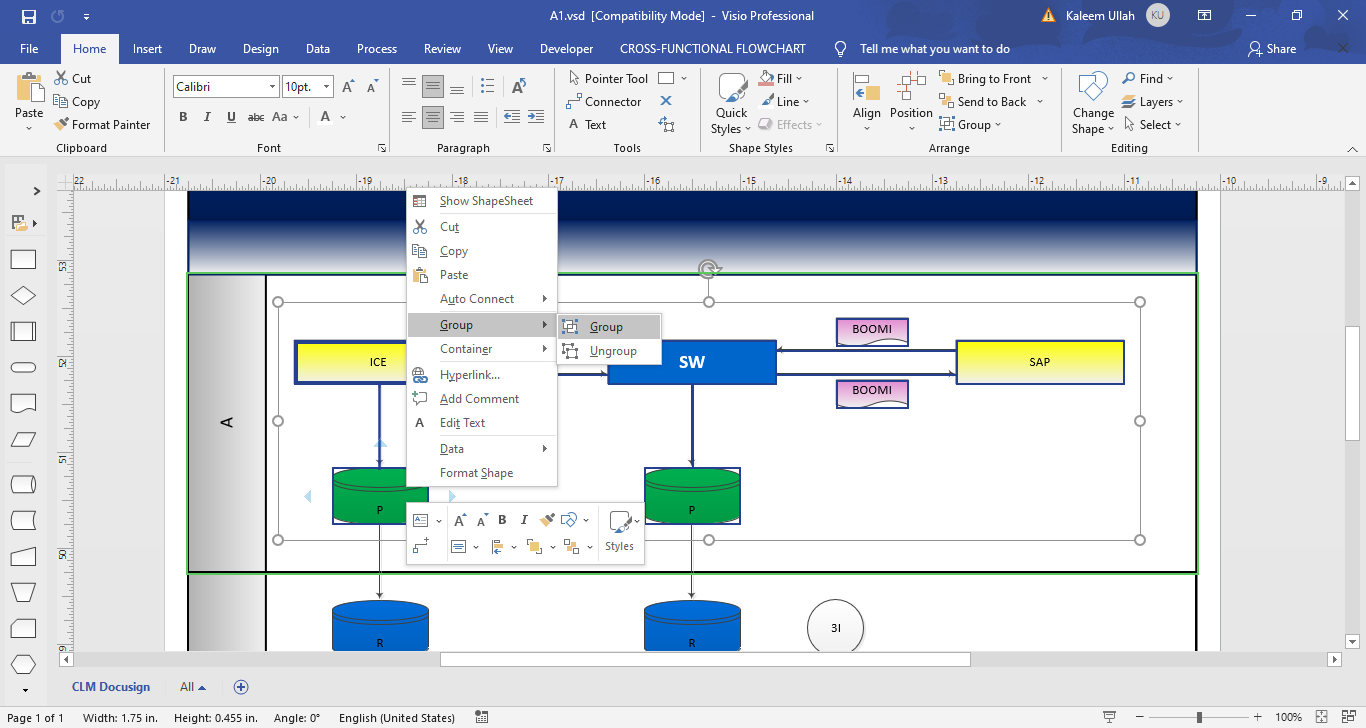Screen dimensions: 1366x728
Task: Click the strikethrough formatting icon
Action: (255, 117)
